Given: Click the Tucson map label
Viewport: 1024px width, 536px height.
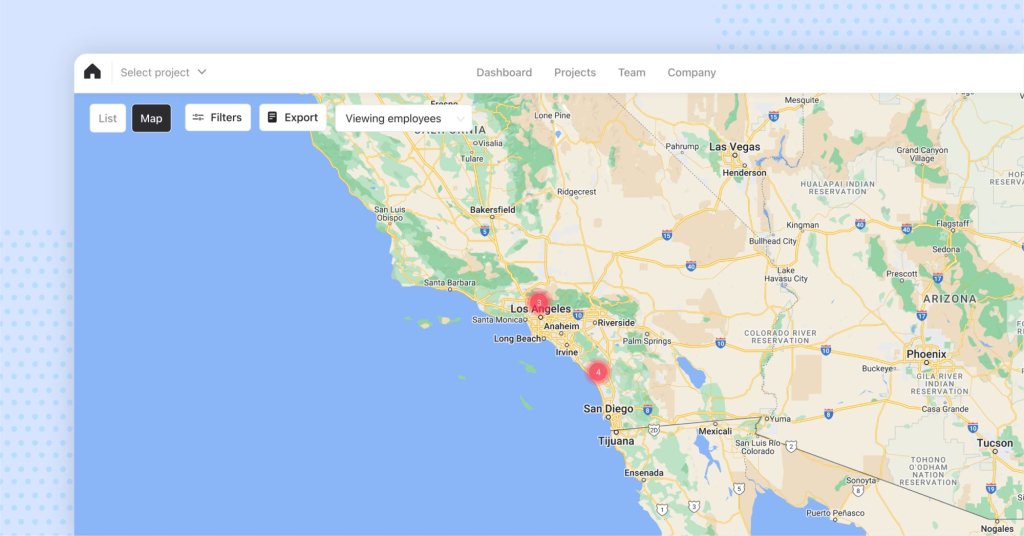Looking at the screenshot, I should click(x=995, y=443).
